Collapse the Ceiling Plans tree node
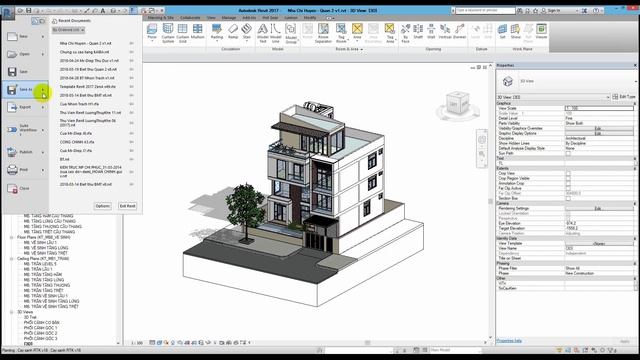 click(x=11, y=259)
